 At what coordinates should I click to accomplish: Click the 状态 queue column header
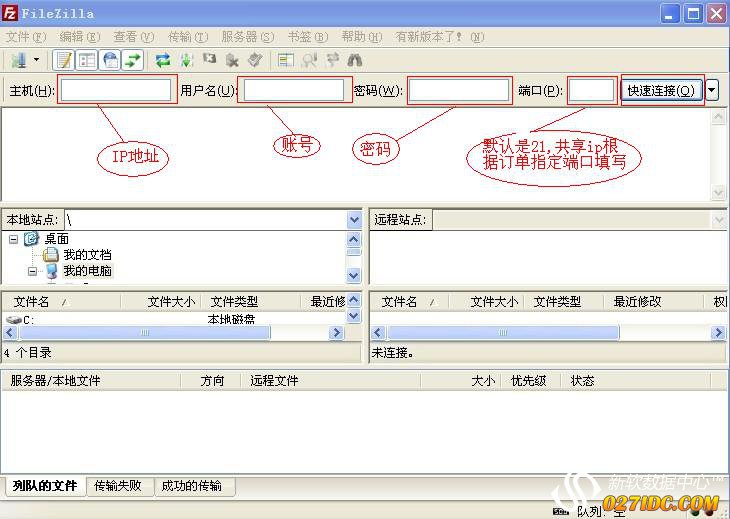point(635,381)
